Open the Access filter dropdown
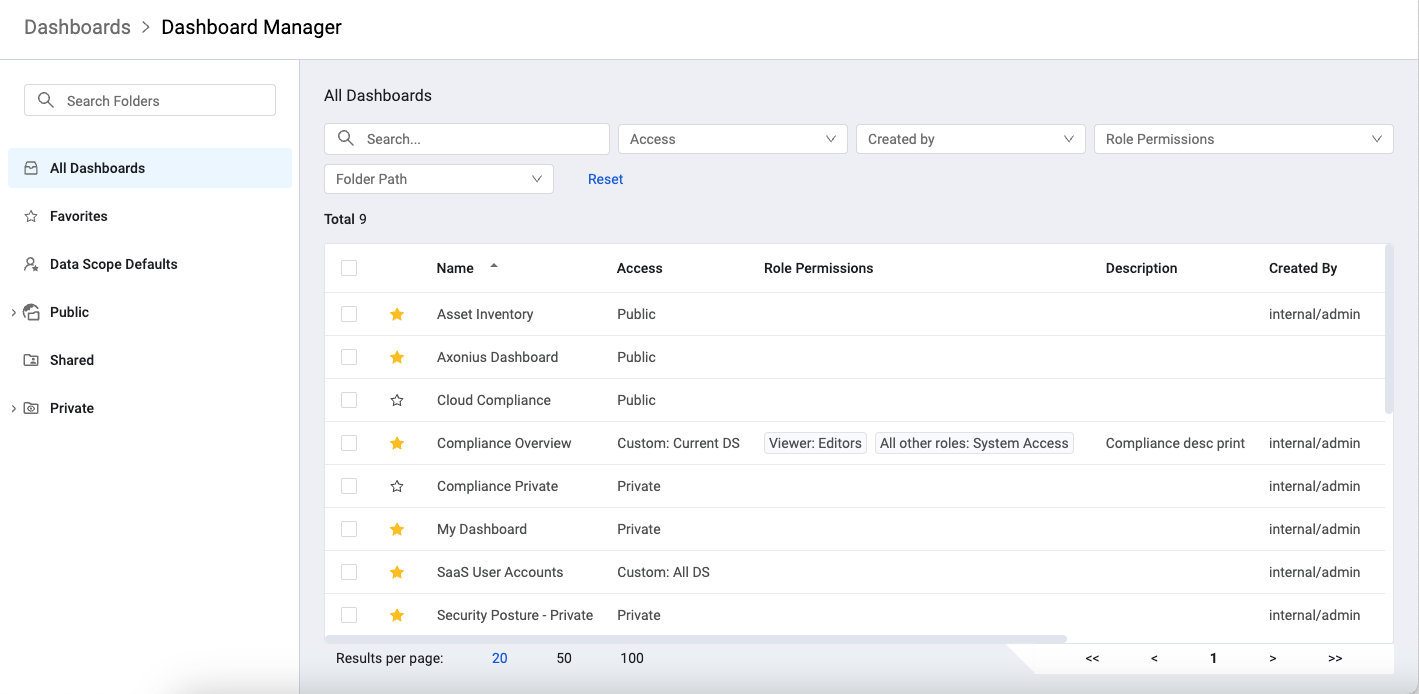1419x694 pixels. 733,139
